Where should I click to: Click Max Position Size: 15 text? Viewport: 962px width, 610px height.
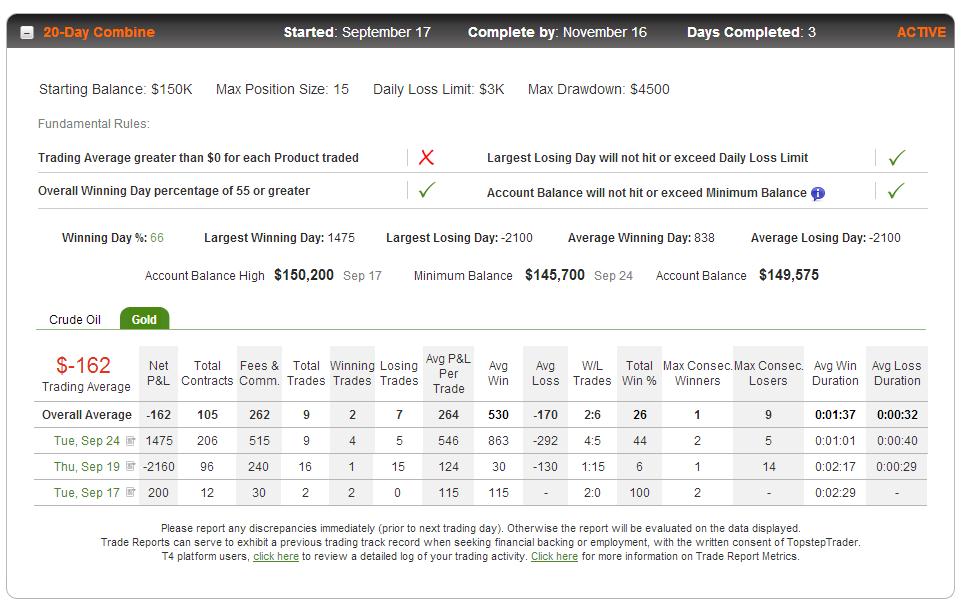pyautogui.click(x=282, y=89)
